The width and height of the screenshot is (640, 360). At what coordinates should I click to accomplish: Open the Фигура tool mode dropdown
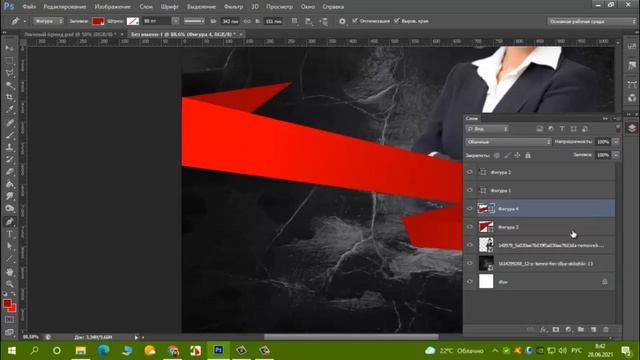(48, 21)
